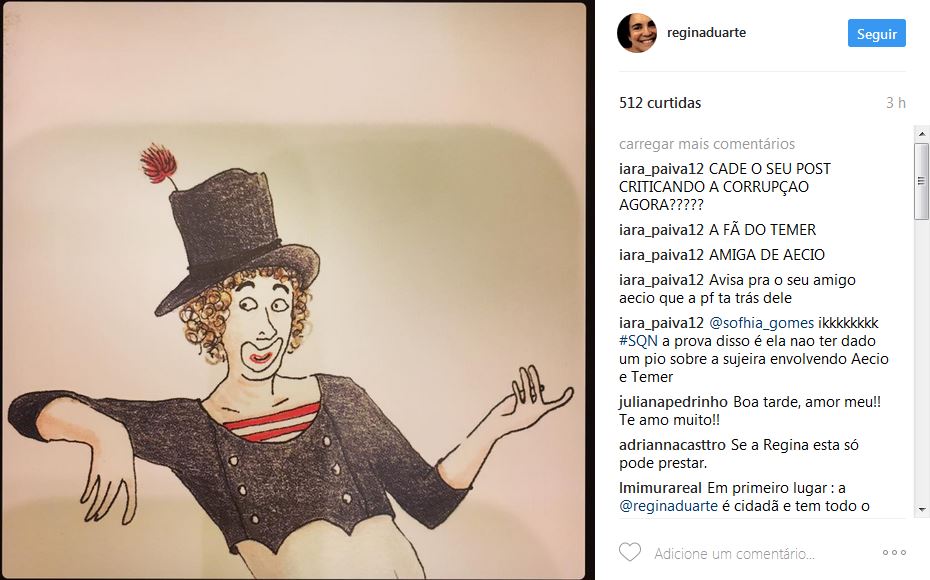Open the reginaduarte username link
Image resolution: width=930 pixels, height=580 pixels.
[706, 33]
